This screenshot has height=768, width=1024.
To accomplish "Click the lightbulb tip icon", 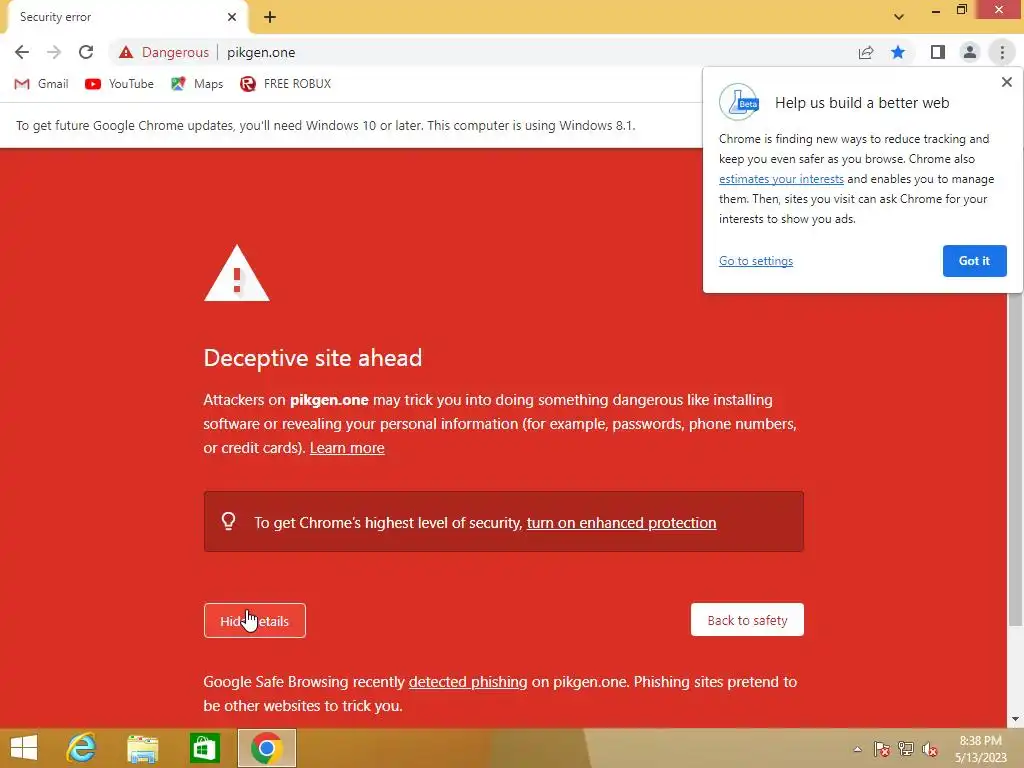I will [x=229, y=521].
